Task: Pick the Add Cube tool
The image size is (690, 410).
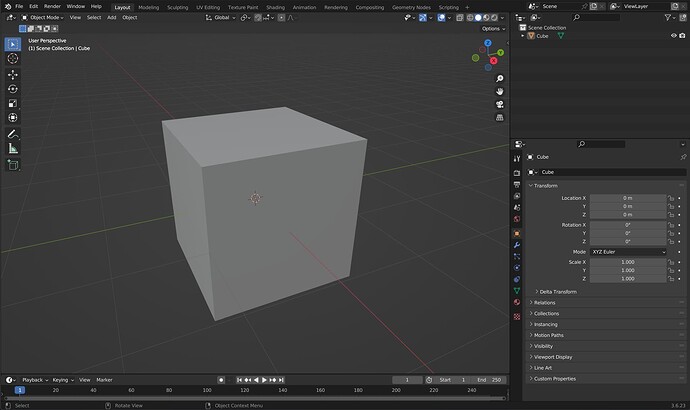Action: [x=13, y=165]
